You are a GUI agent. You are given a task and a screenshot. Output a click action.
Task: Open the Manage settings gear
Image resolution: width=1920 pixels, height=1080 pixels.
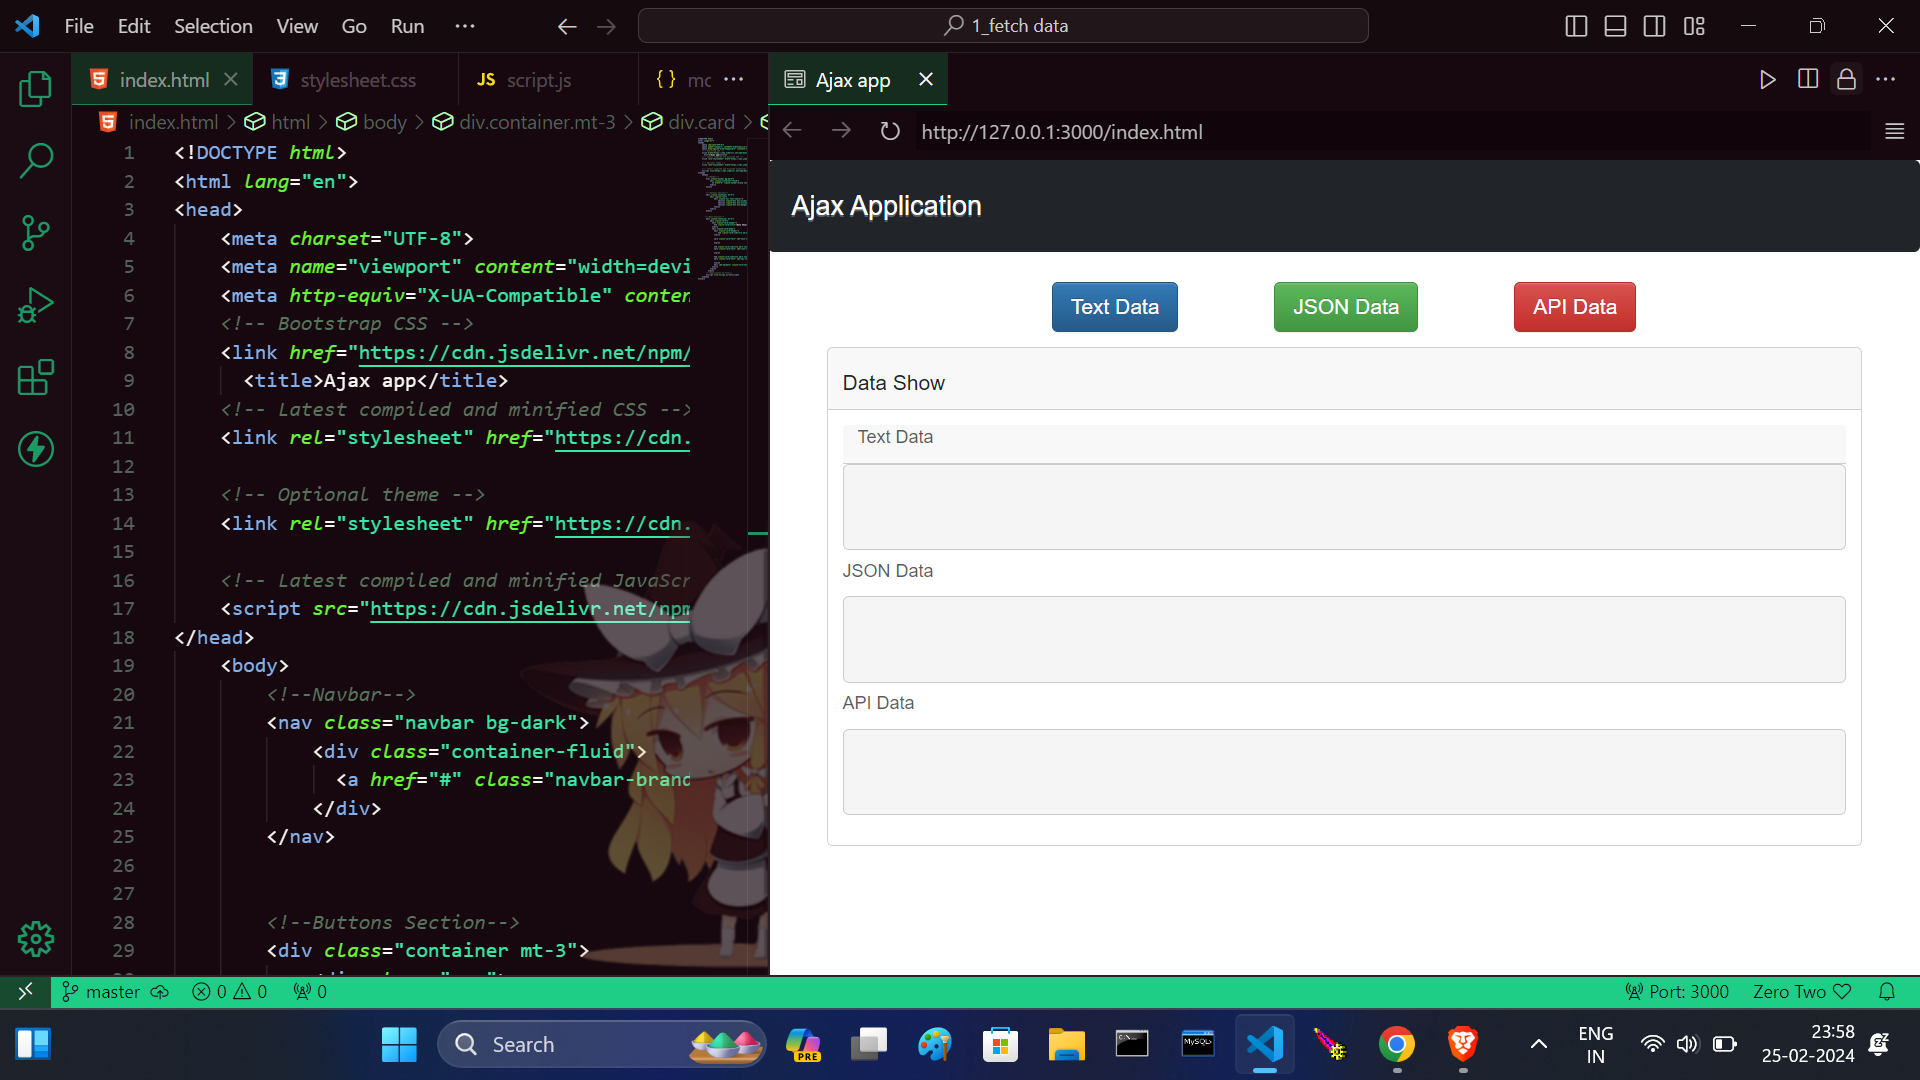[35, 938]
